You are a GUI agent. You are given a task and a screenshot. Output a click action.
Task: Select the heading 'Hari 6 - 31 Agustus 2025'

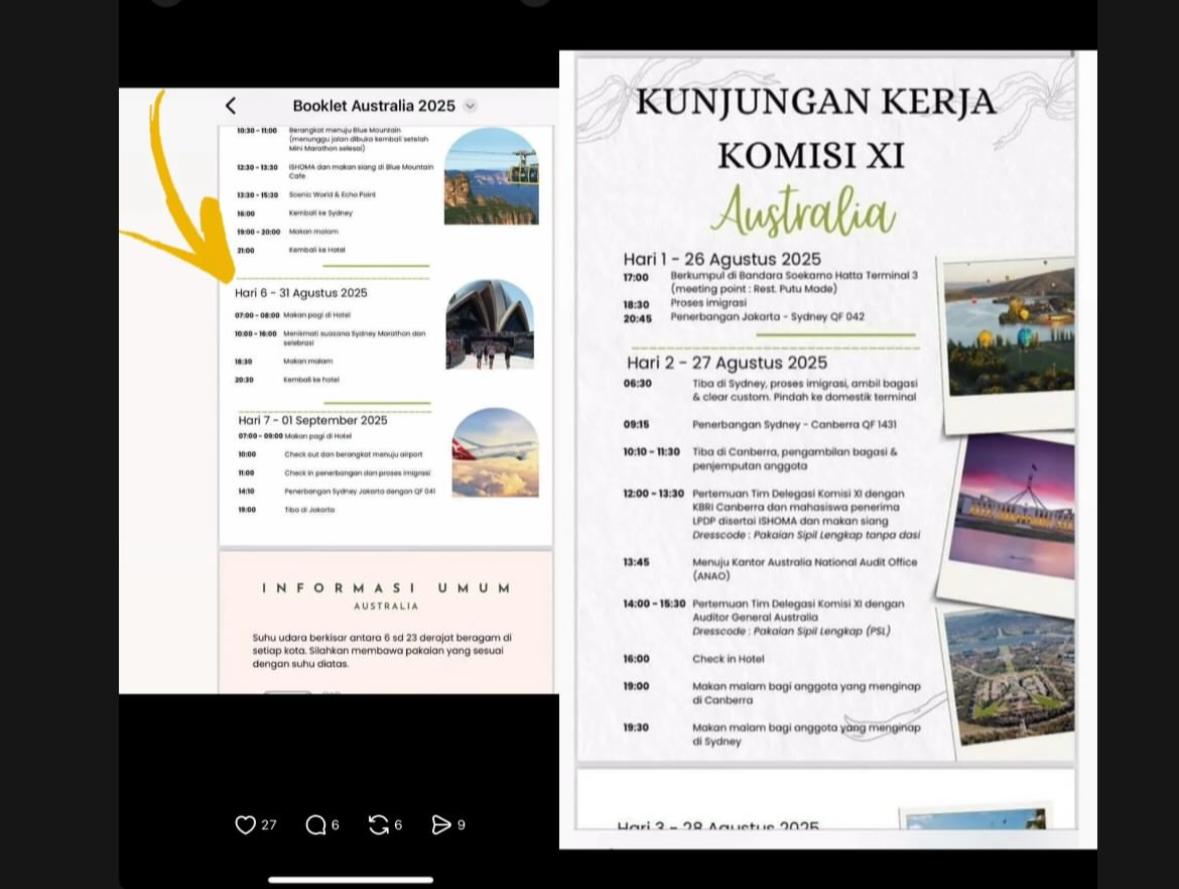(301, 293)
